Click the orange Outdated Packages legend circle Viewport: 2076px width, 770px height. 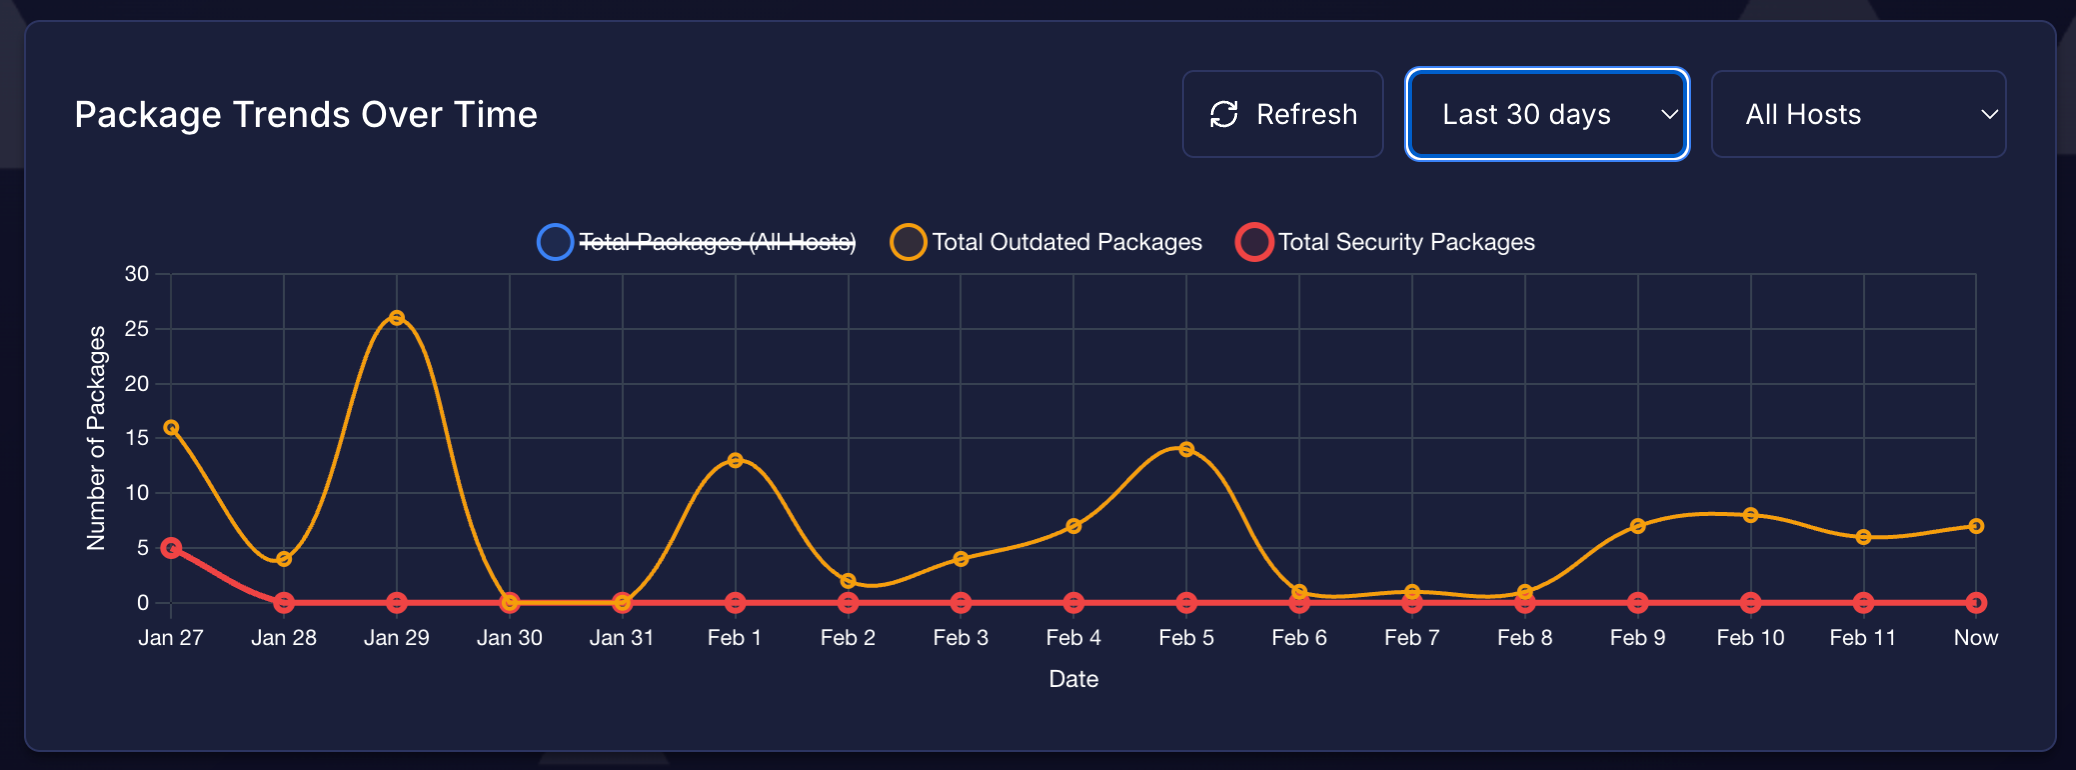(908, 242)
